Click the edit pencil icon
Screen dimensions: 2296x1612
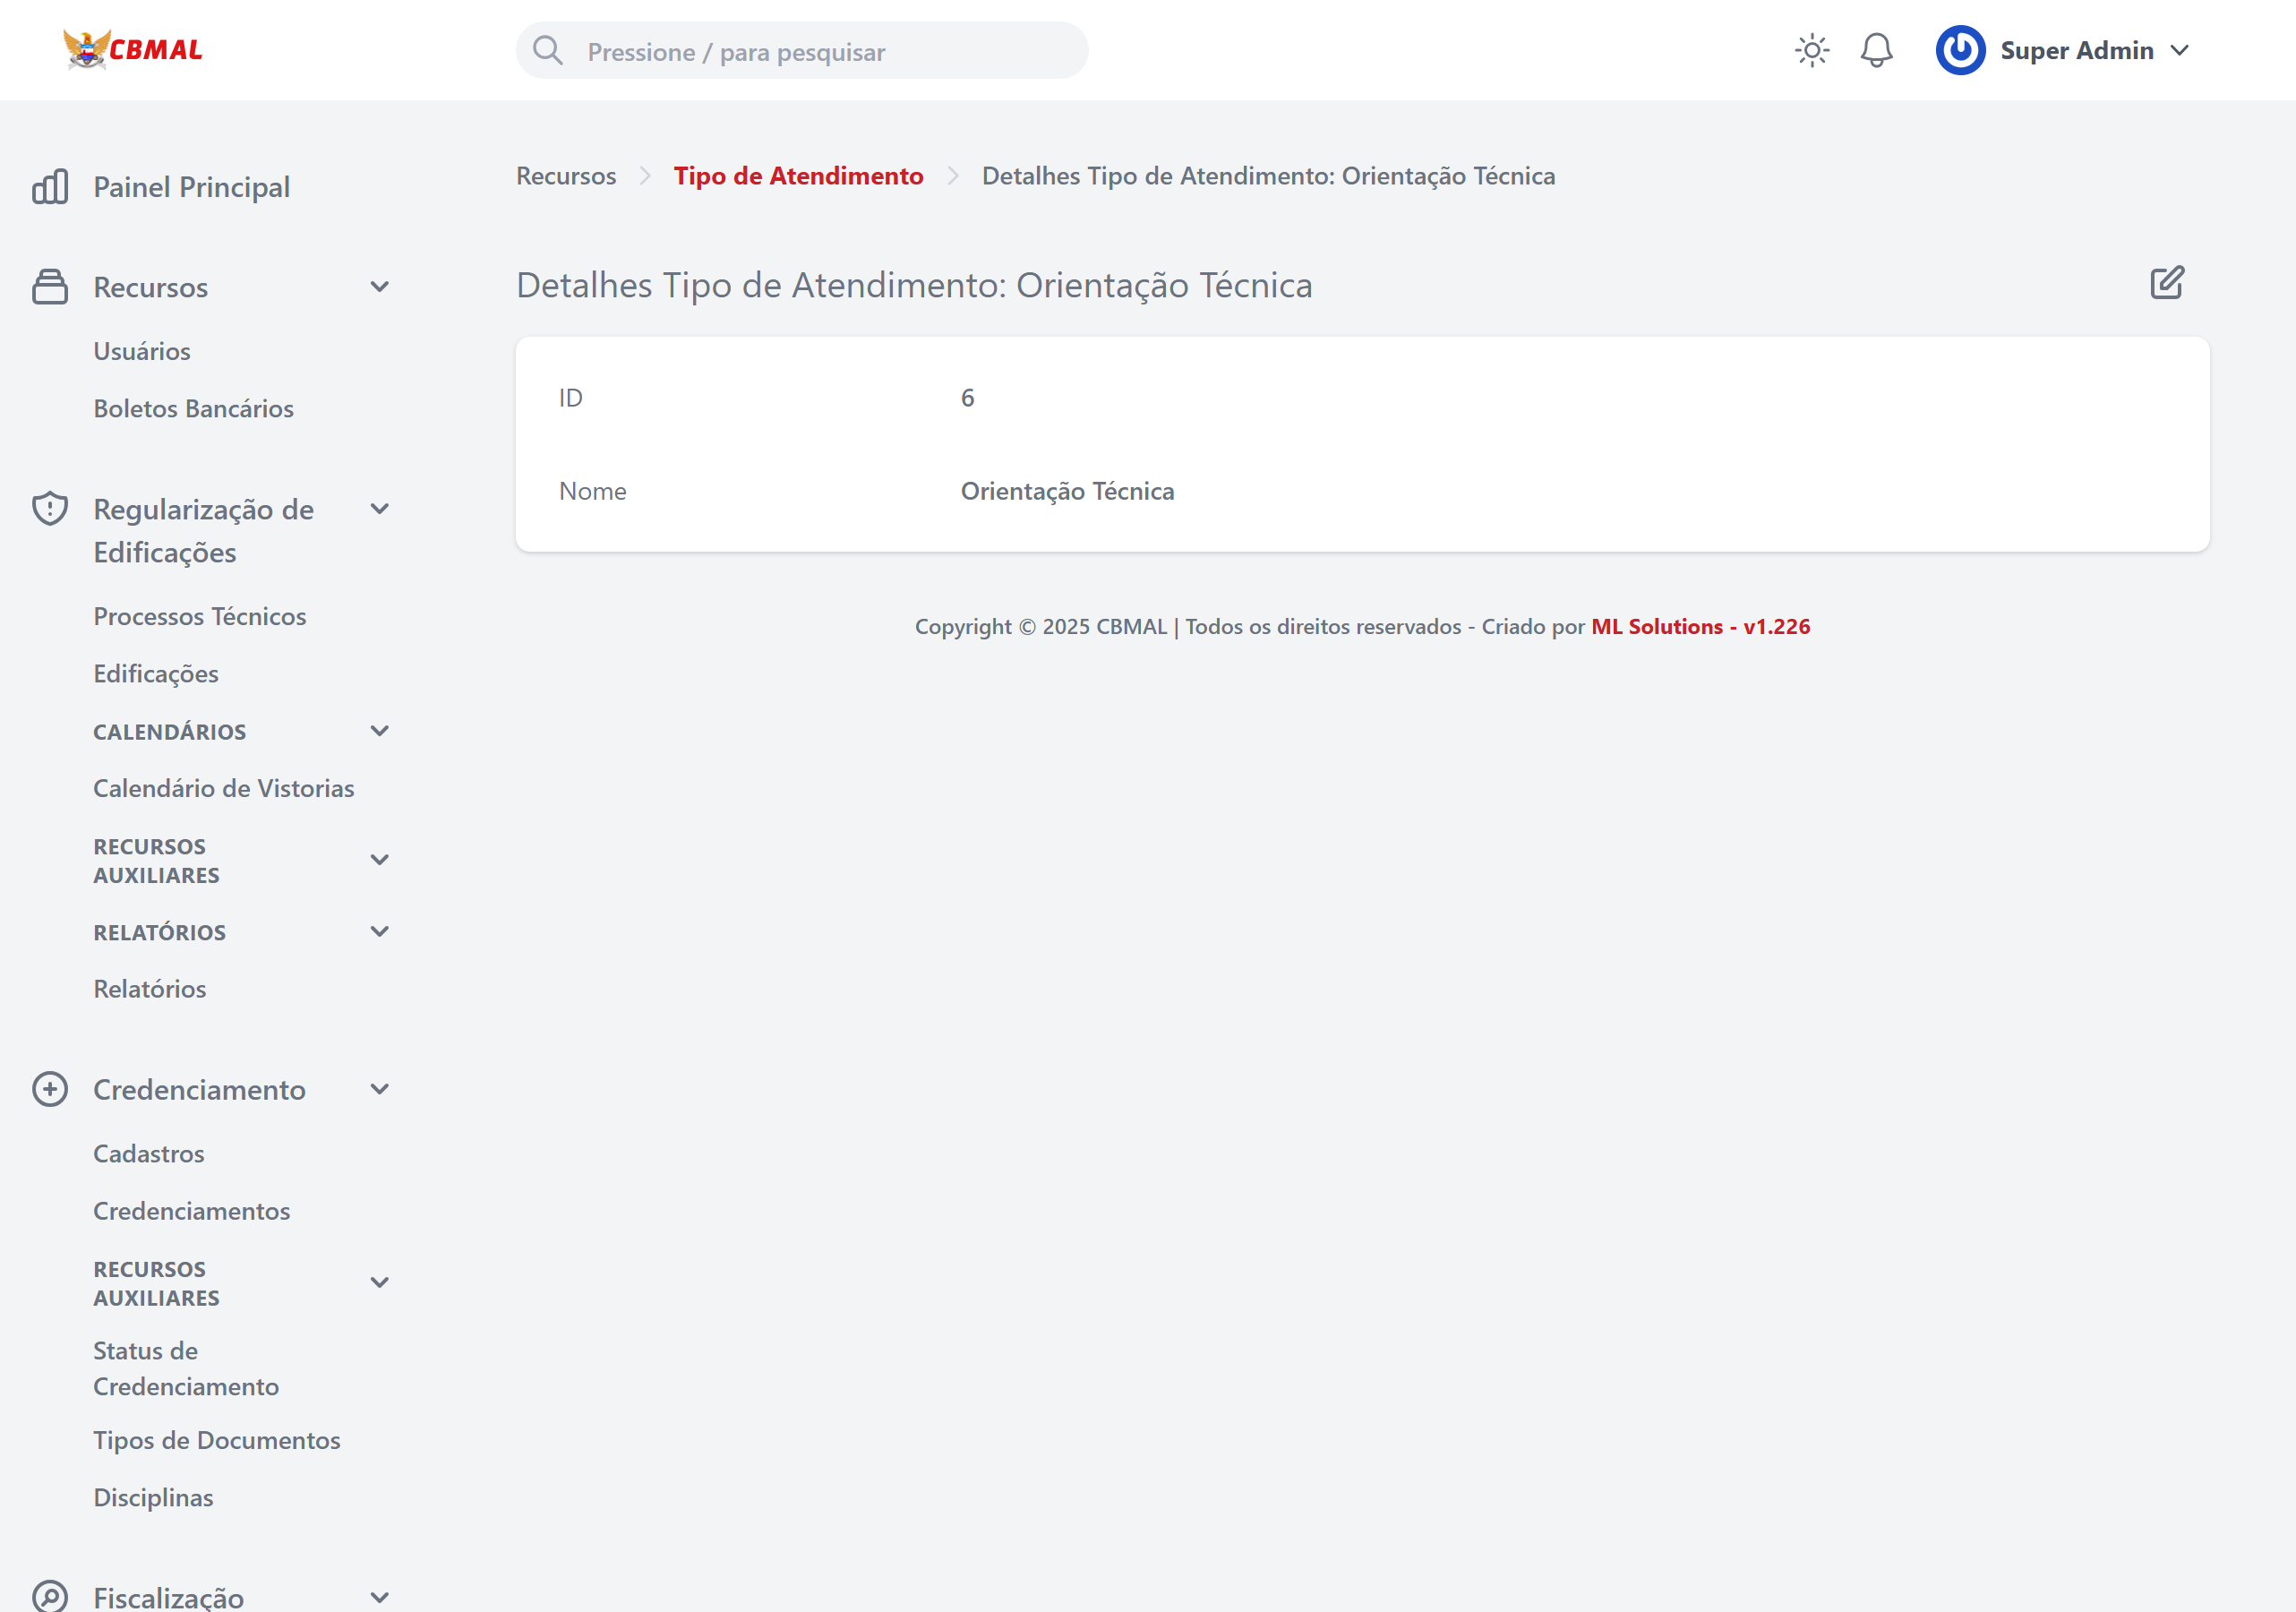[2166, 284]
